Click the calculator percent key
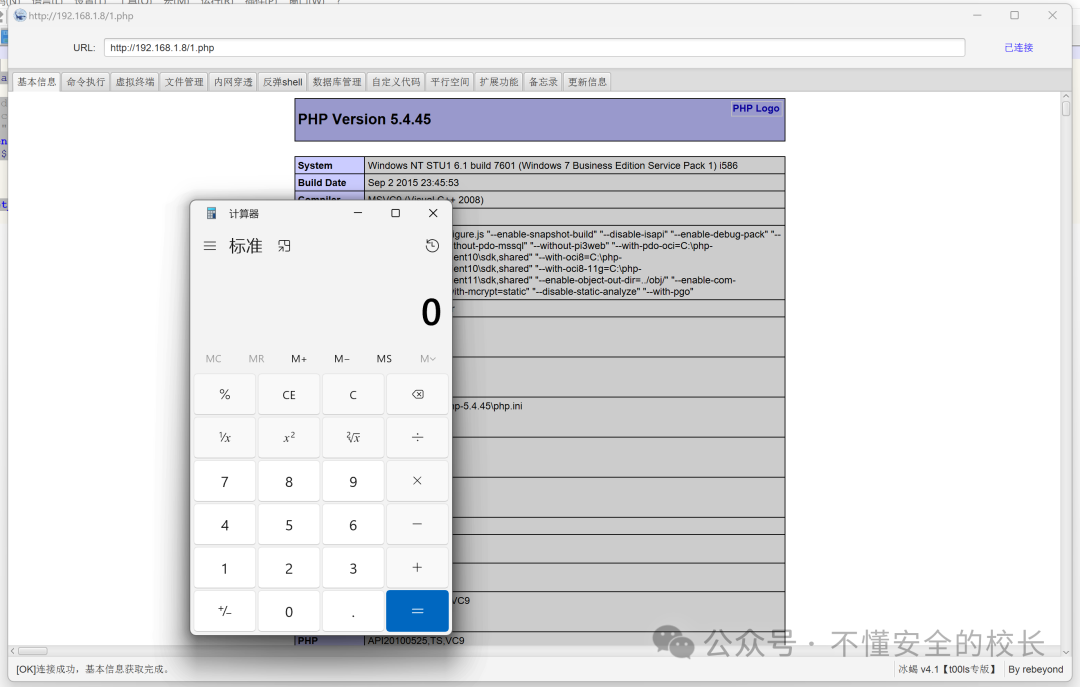Image resolution: width=1080 pixels, height=687 pixels. click(225, 395)
